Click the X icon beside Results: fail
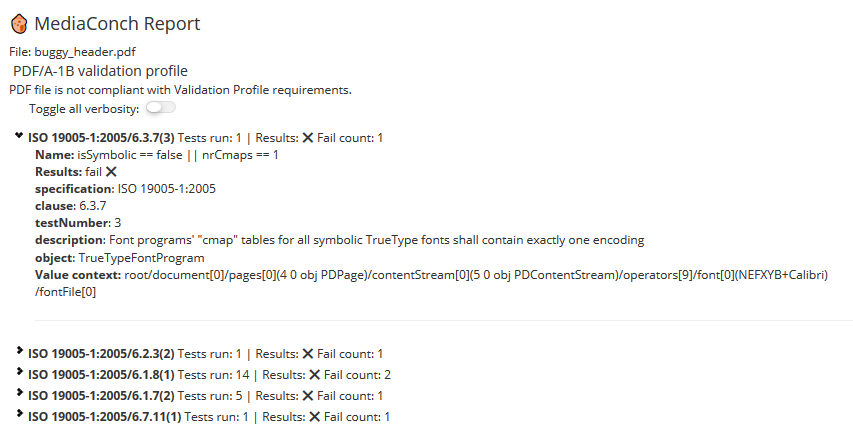Screen dimensions: 853x445 [111, 172]
